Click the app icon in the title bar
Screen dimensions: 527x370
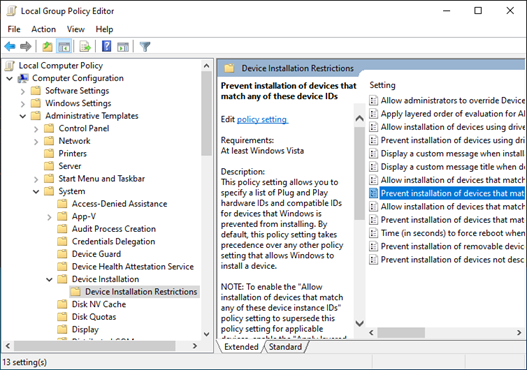(11, 11)
